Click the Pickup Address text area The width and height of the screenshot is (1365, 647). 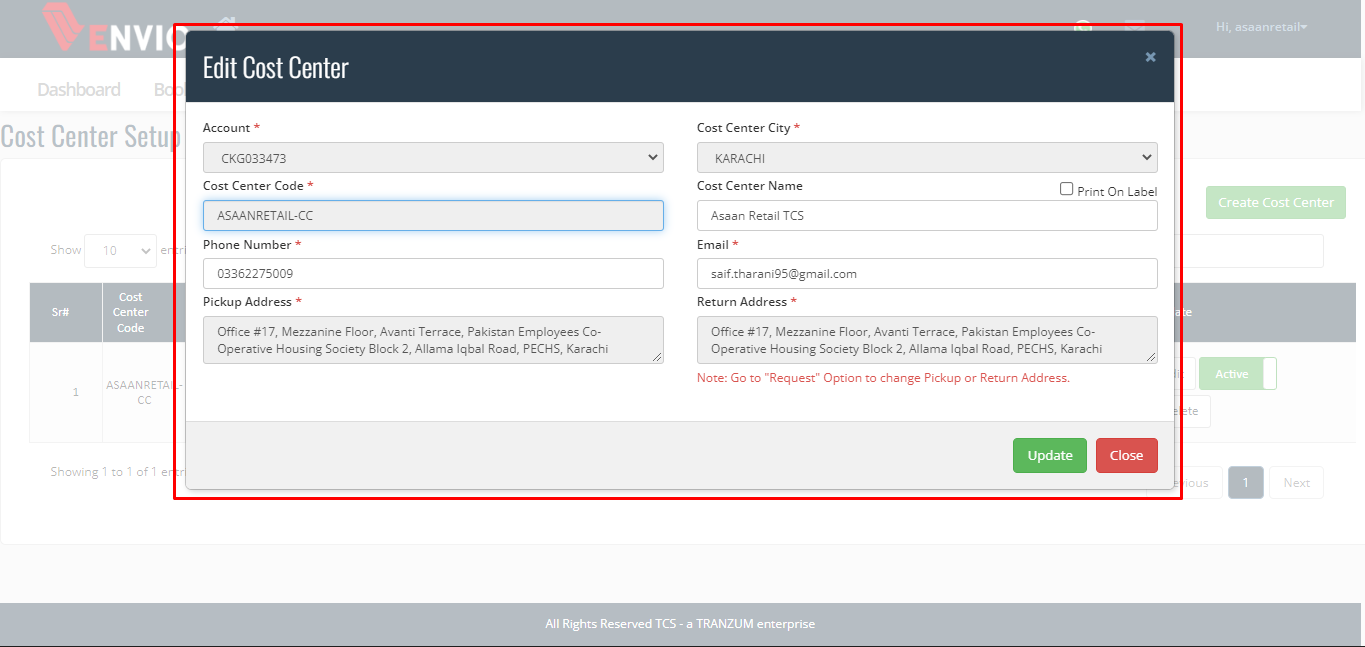coord(433,340)
